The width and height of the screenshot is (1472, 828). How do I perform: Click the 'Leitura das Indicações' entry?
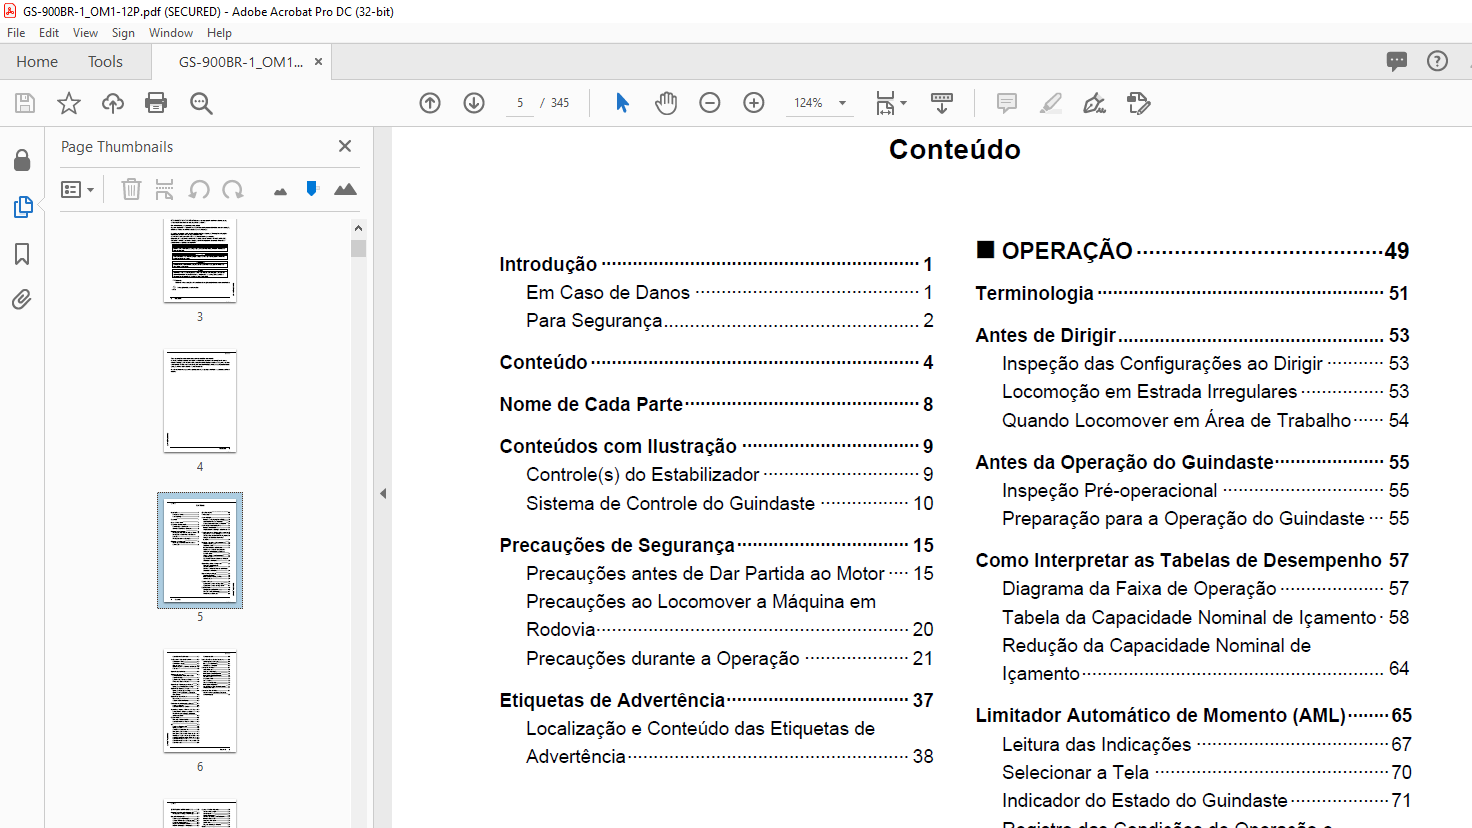tap(1097, 744)
